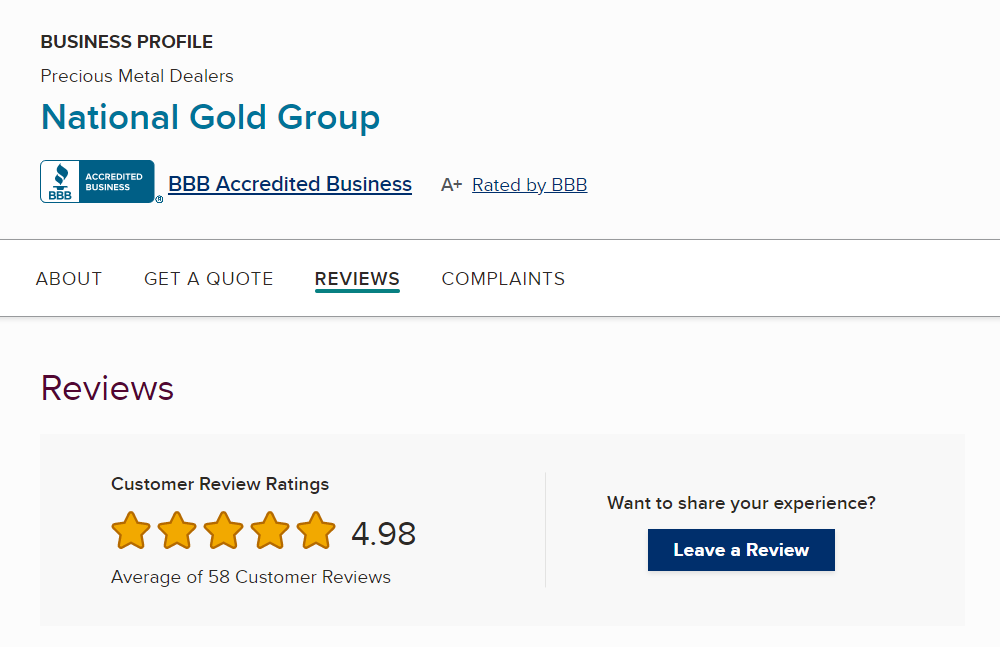The width and height of the screenshot is (1000, 647).
Task: Click the 4.98 rating score
Action: (383, 533)
